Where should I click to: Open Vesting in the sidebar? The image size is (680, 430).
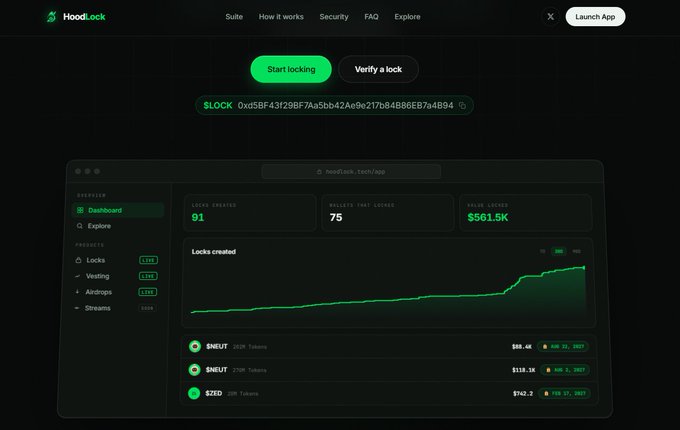coord(98,276)
